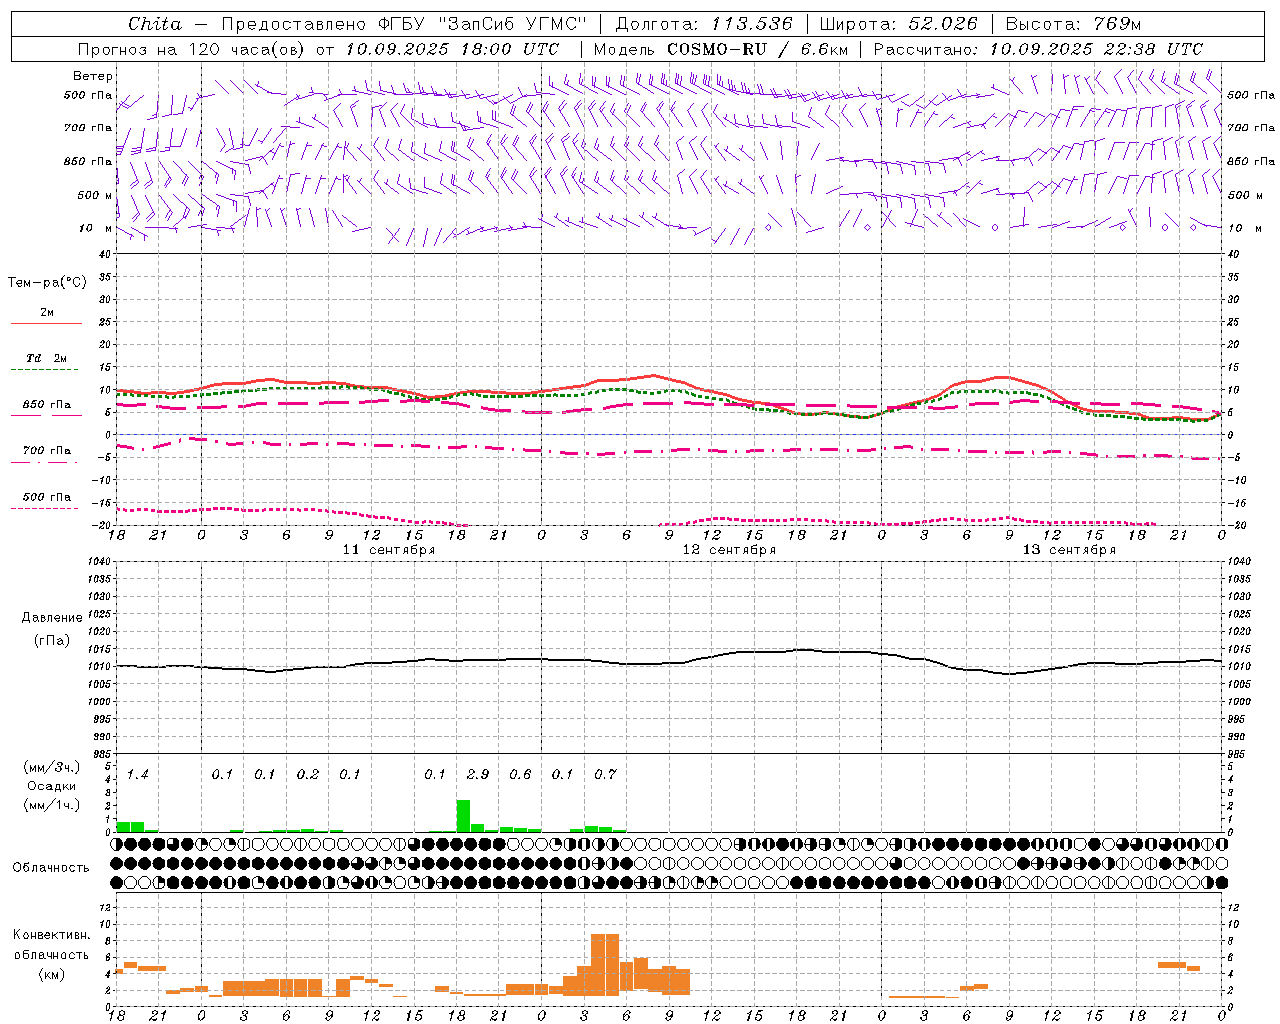Click the 700 гПа temperature legend entry
1280x1024 pixels.
pyautogui.click(x=47, y=450)
